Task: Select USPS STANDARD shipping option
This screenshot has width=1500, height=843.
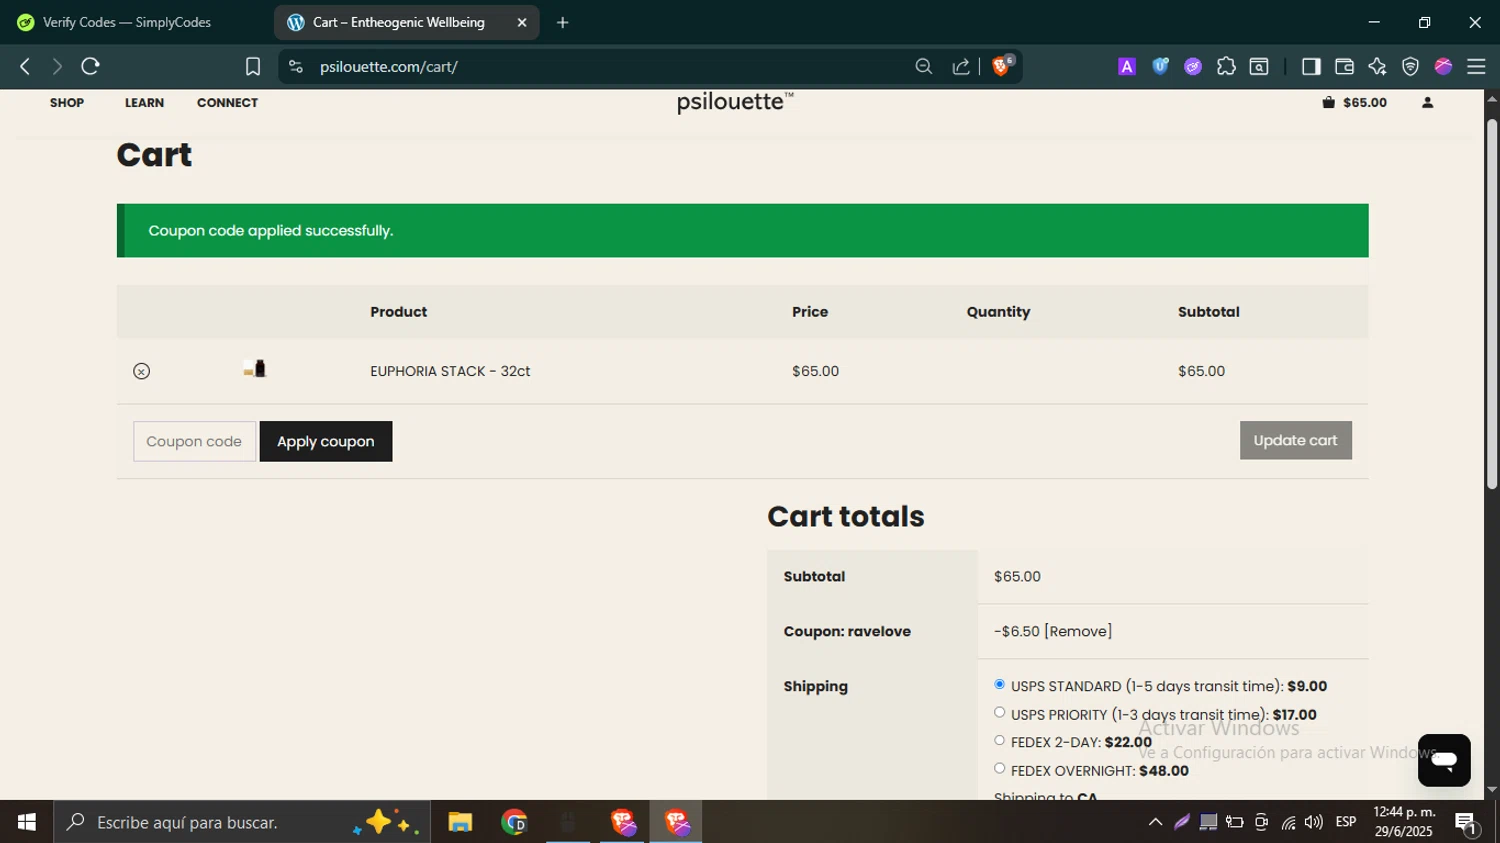Action: tap(999, 685)
